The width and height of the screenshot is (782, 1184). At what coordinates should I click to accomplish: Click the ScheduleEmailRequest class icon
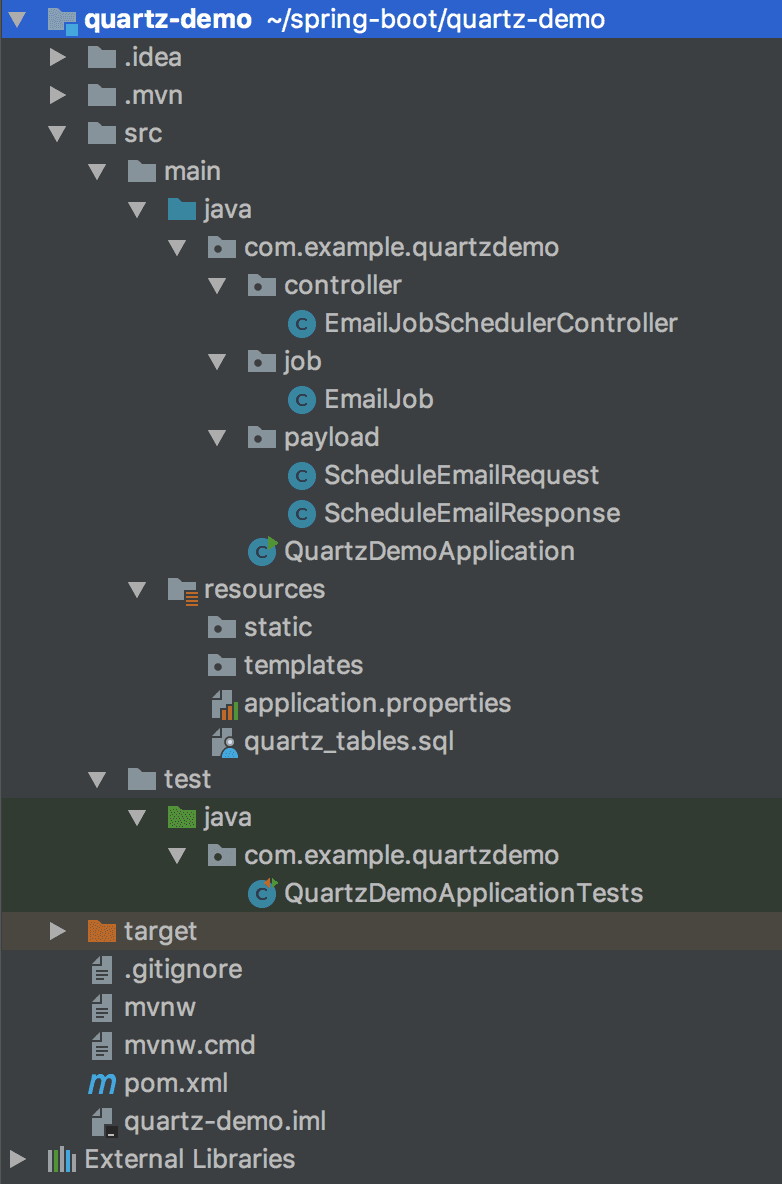(301, 476)
